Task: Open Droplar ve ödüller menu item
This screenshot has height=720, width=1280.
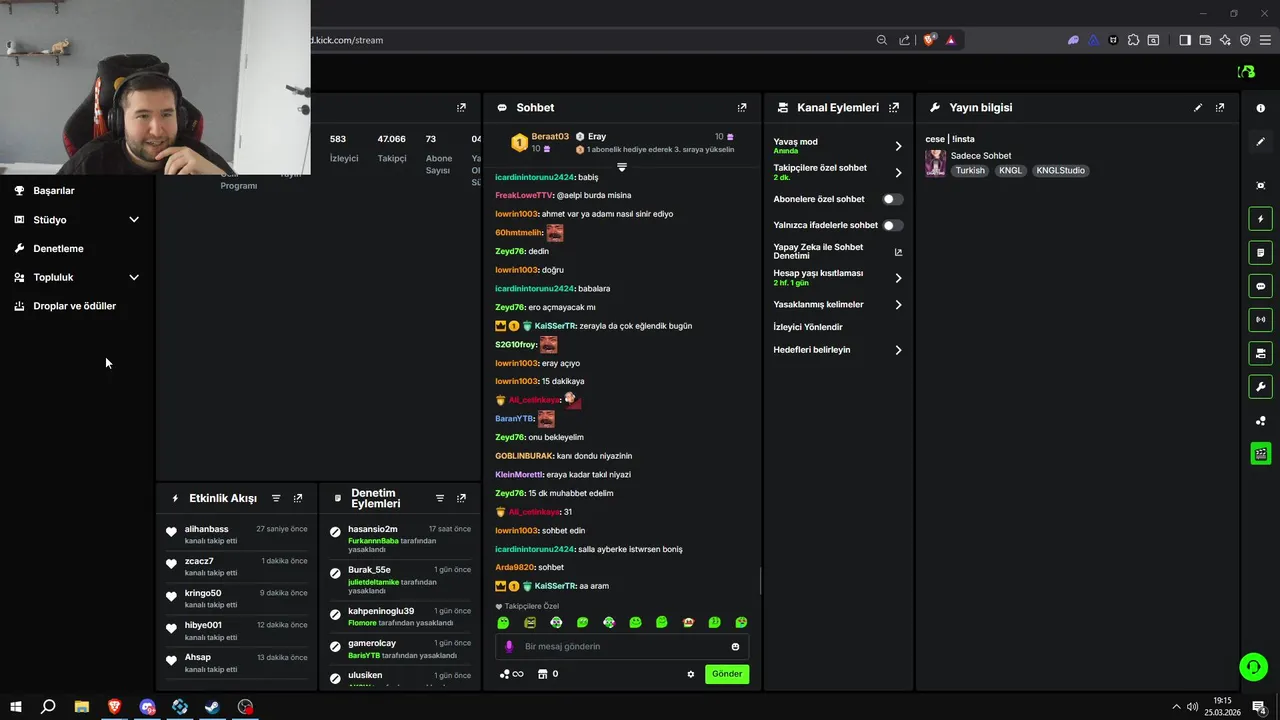Action: [x=75, y=306]
